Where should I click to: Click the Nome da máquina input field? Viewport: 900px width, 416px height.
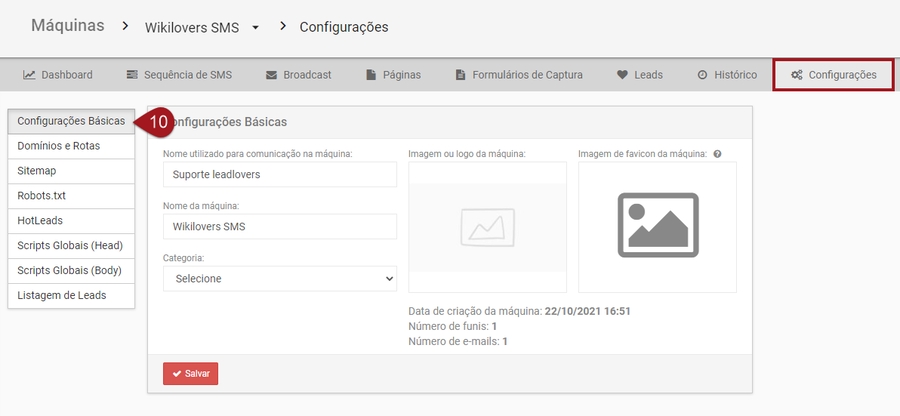280,227
